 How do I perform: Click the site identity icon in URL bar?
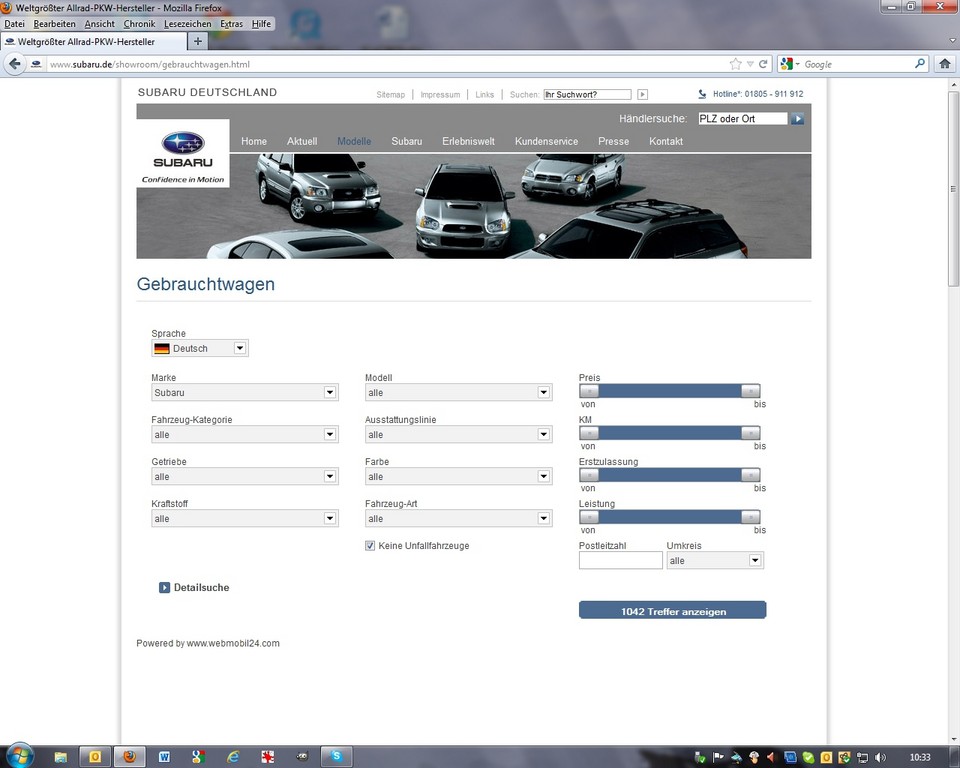click(x=36, y=64)
